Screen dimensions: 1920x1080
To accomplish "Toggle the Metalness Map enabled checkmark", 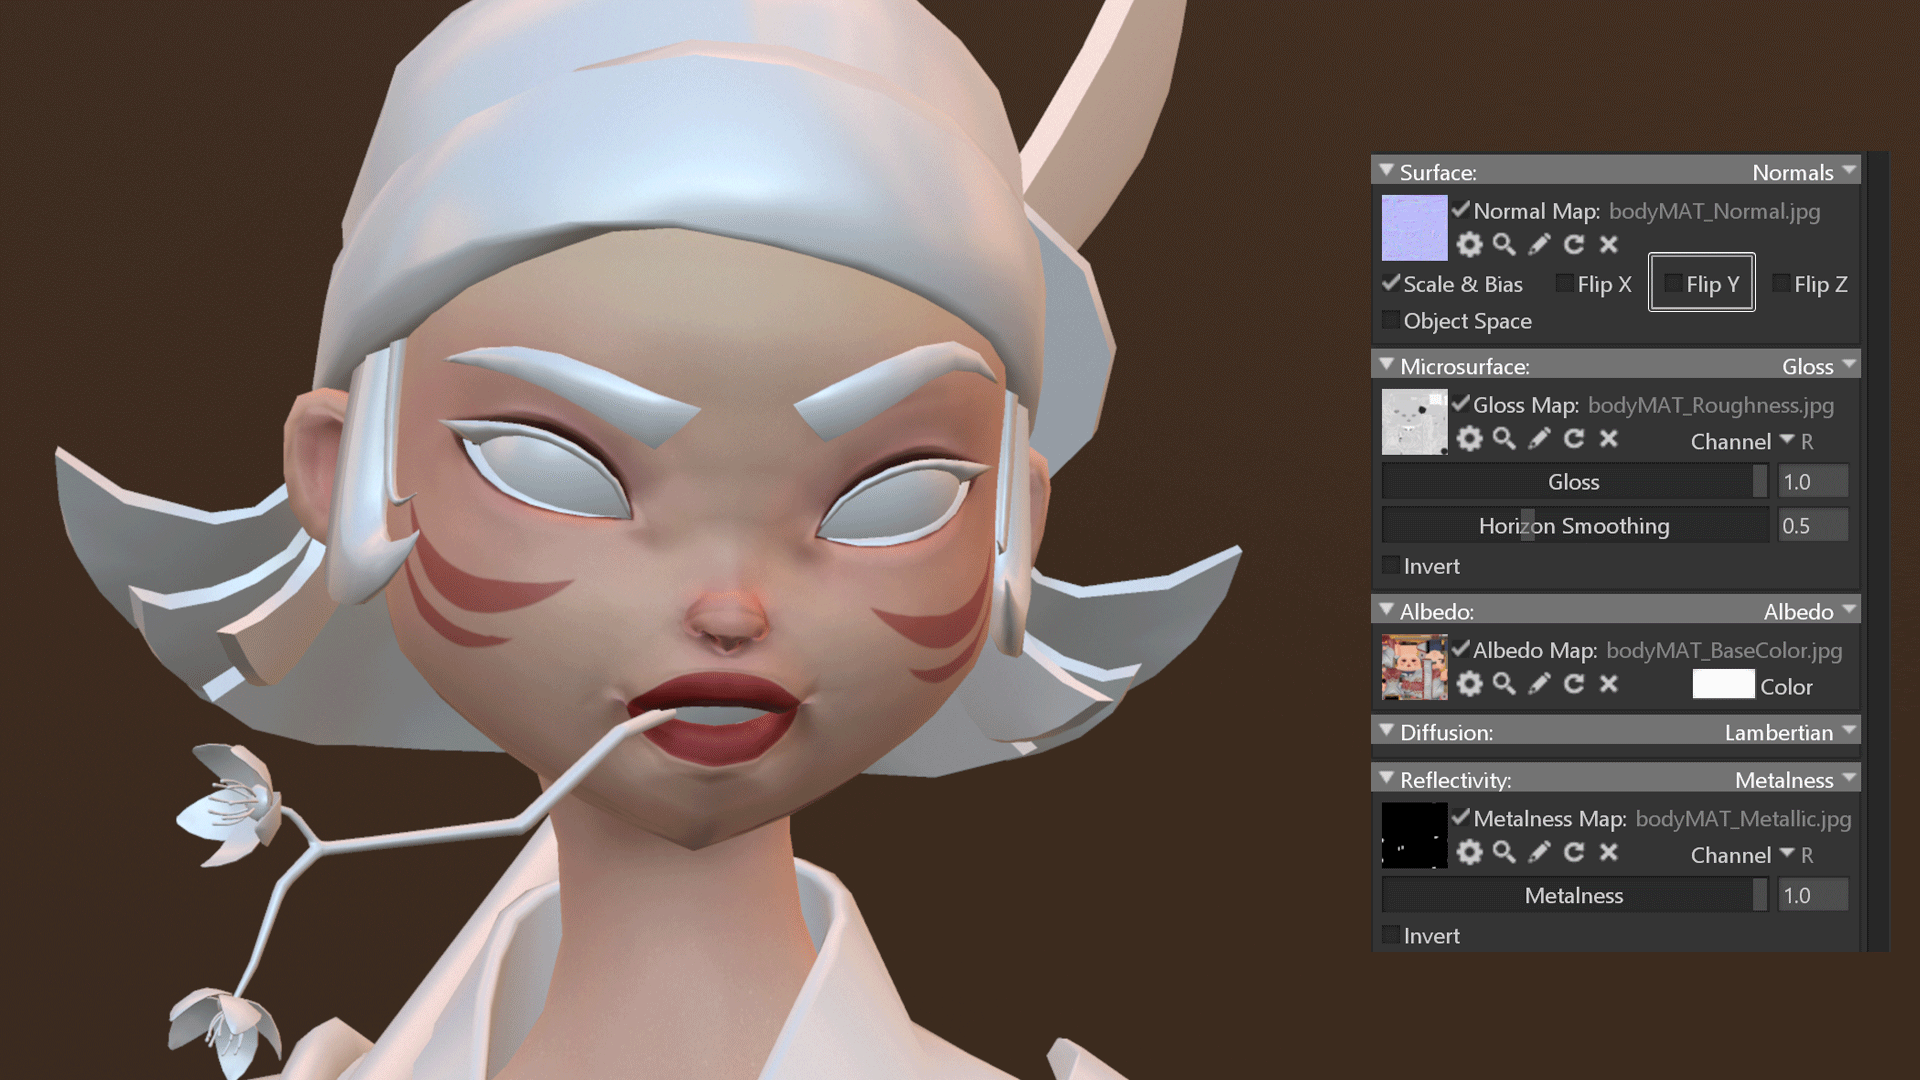I will [x=1461, y=817].
